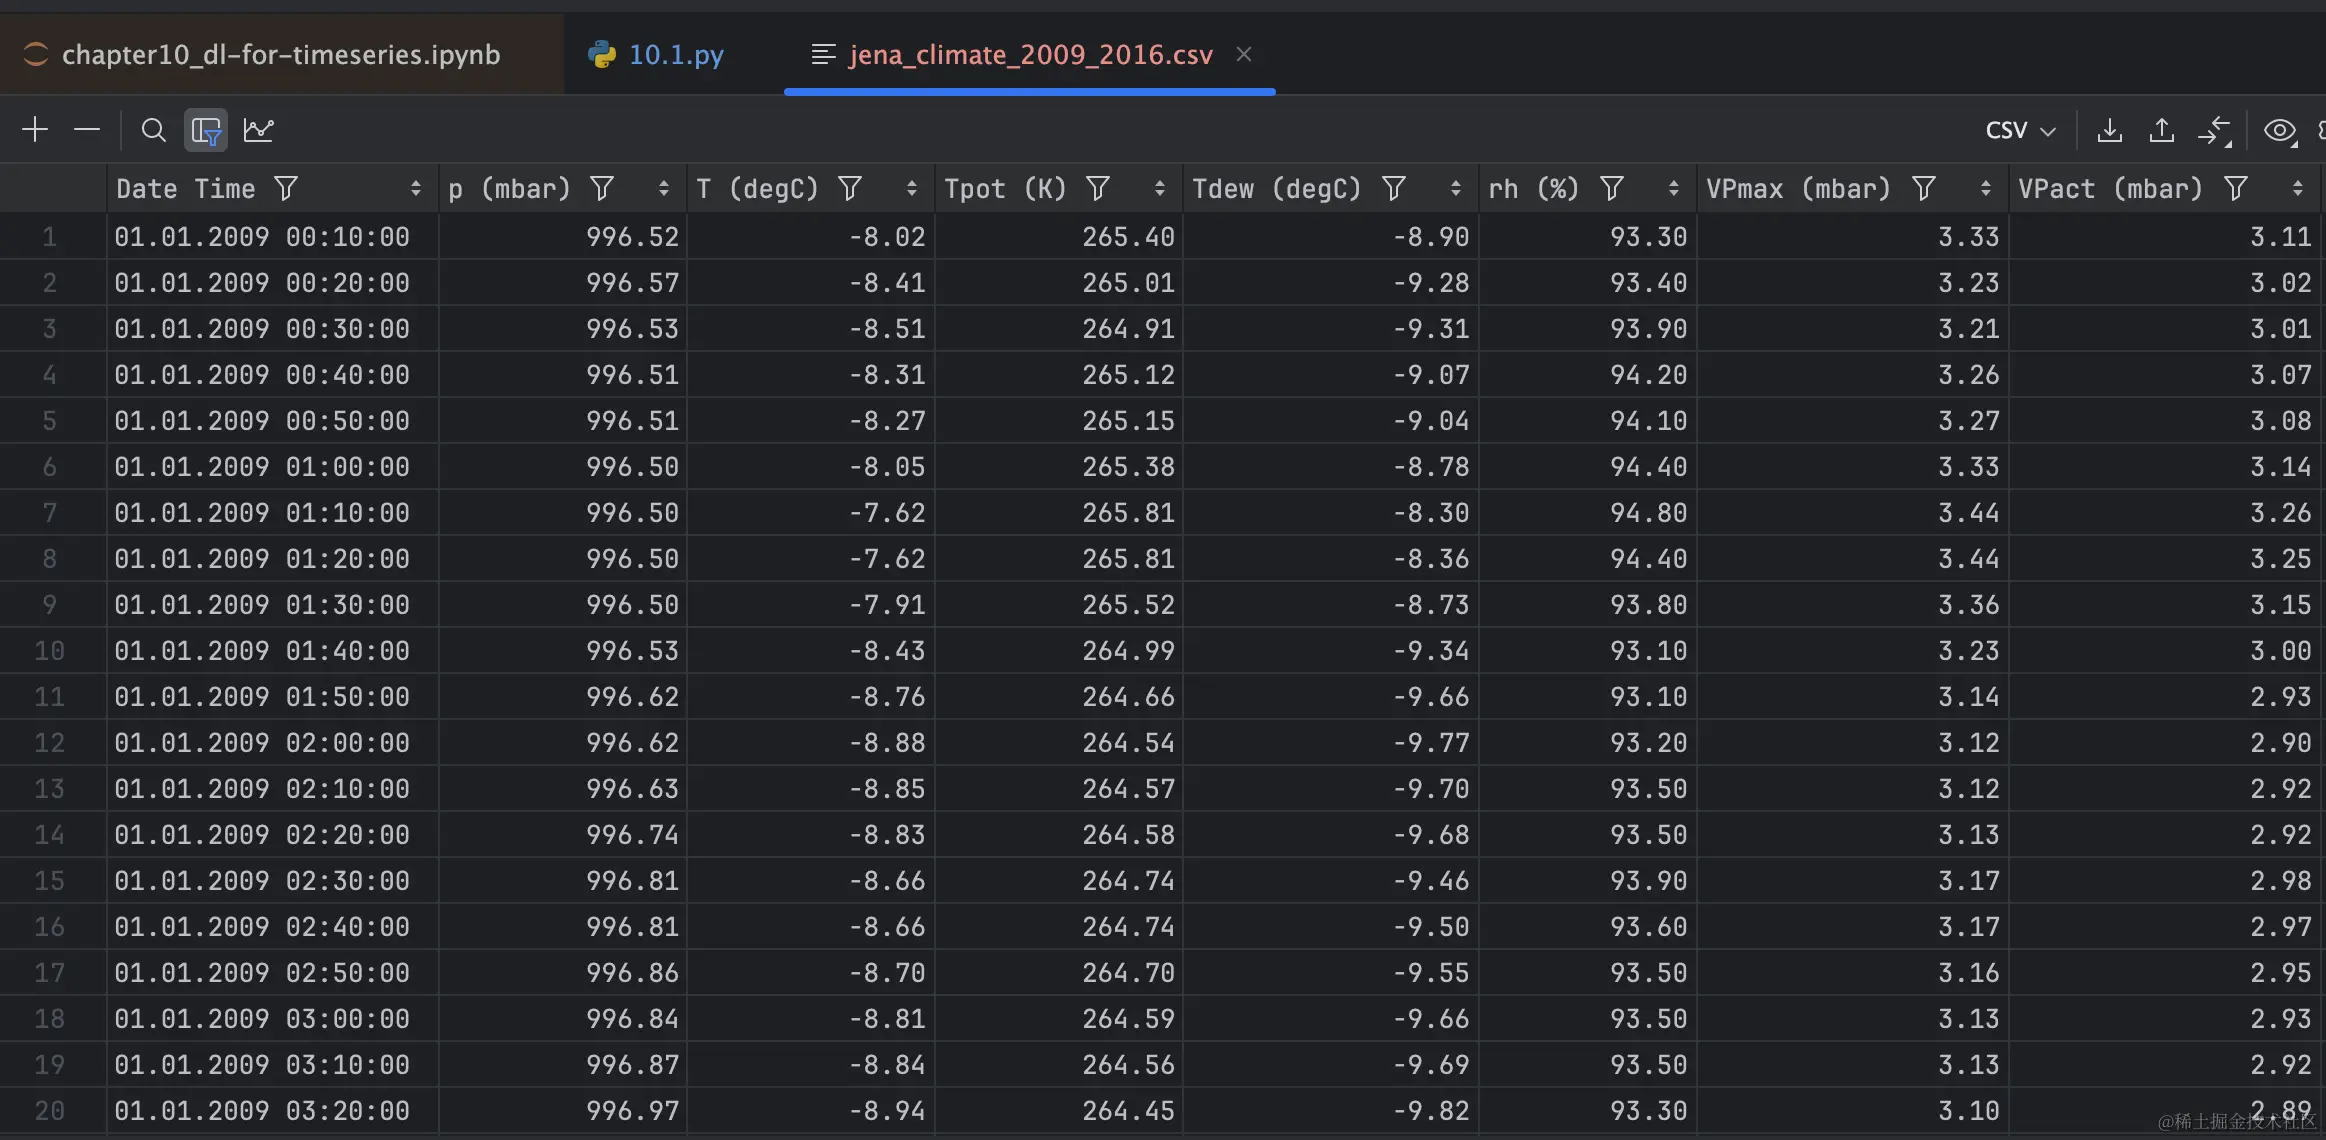The image size is (2326, 1140).
Task: Close the jena_climate_2009_2016.csv tab
Action: pyautogui.click(x=1244, y=54)
